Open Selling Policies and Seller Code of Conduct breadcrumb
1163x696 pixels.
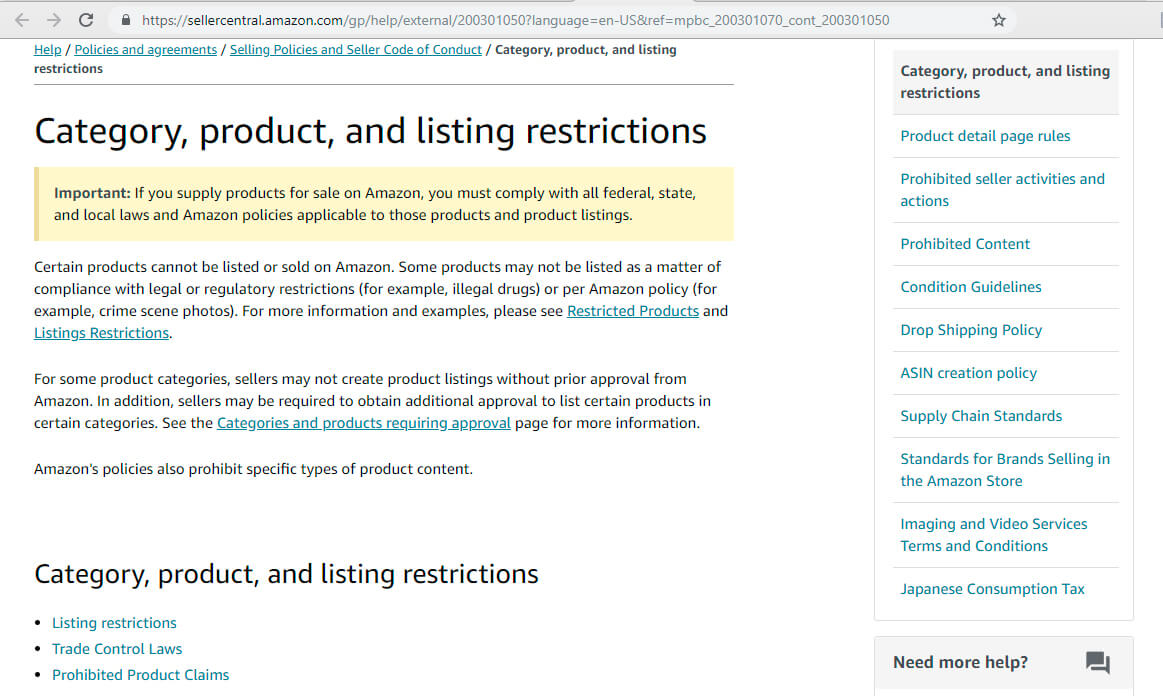(x=355, y=50)
